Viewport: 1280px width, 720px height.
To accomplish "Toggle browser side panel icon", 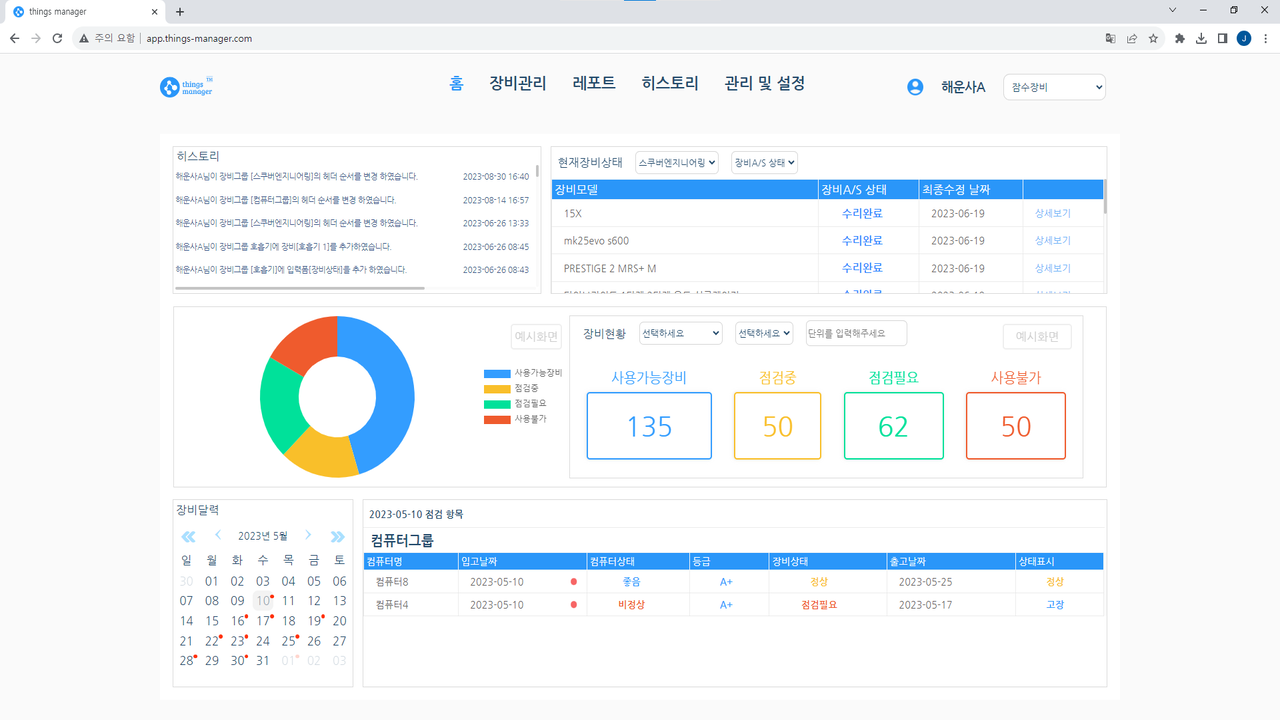I will coord(1222,38).
